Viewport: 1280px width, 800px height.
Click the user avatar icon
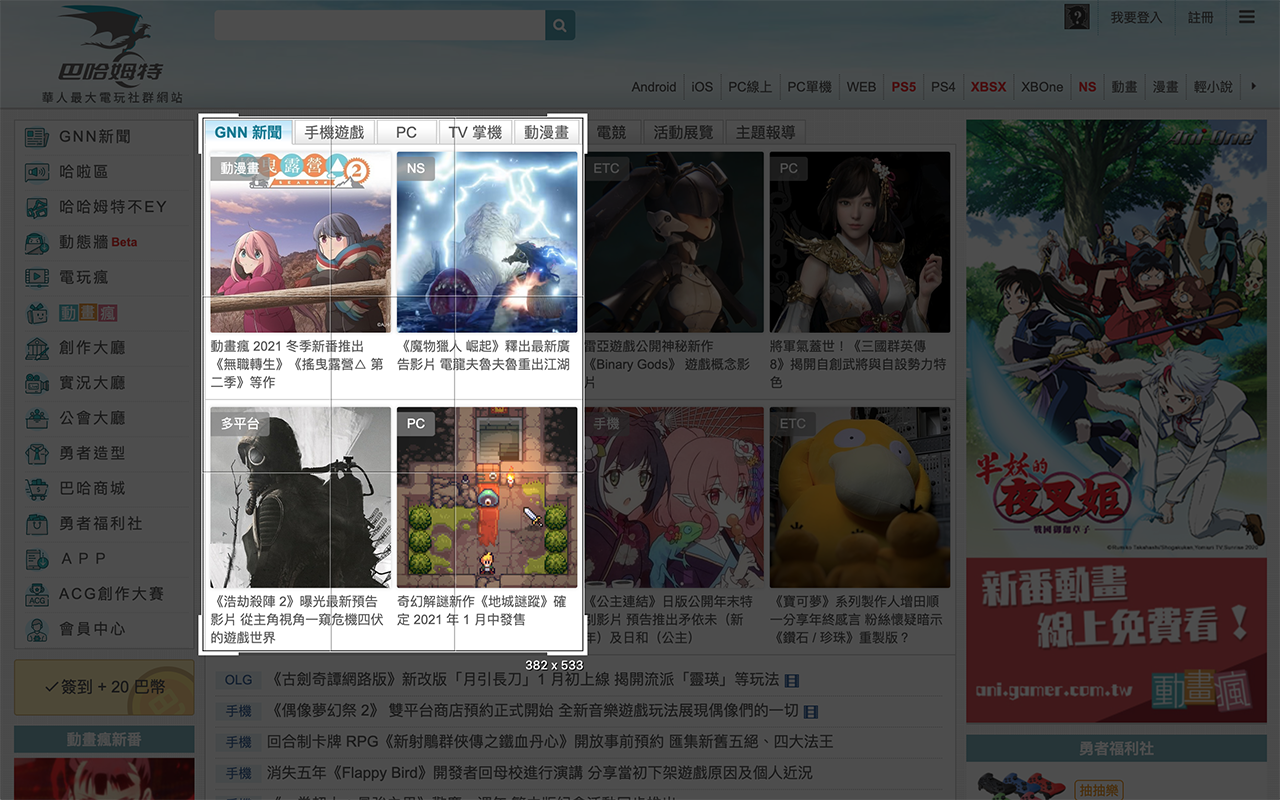pyautogui.click(x=1077, y=17)
